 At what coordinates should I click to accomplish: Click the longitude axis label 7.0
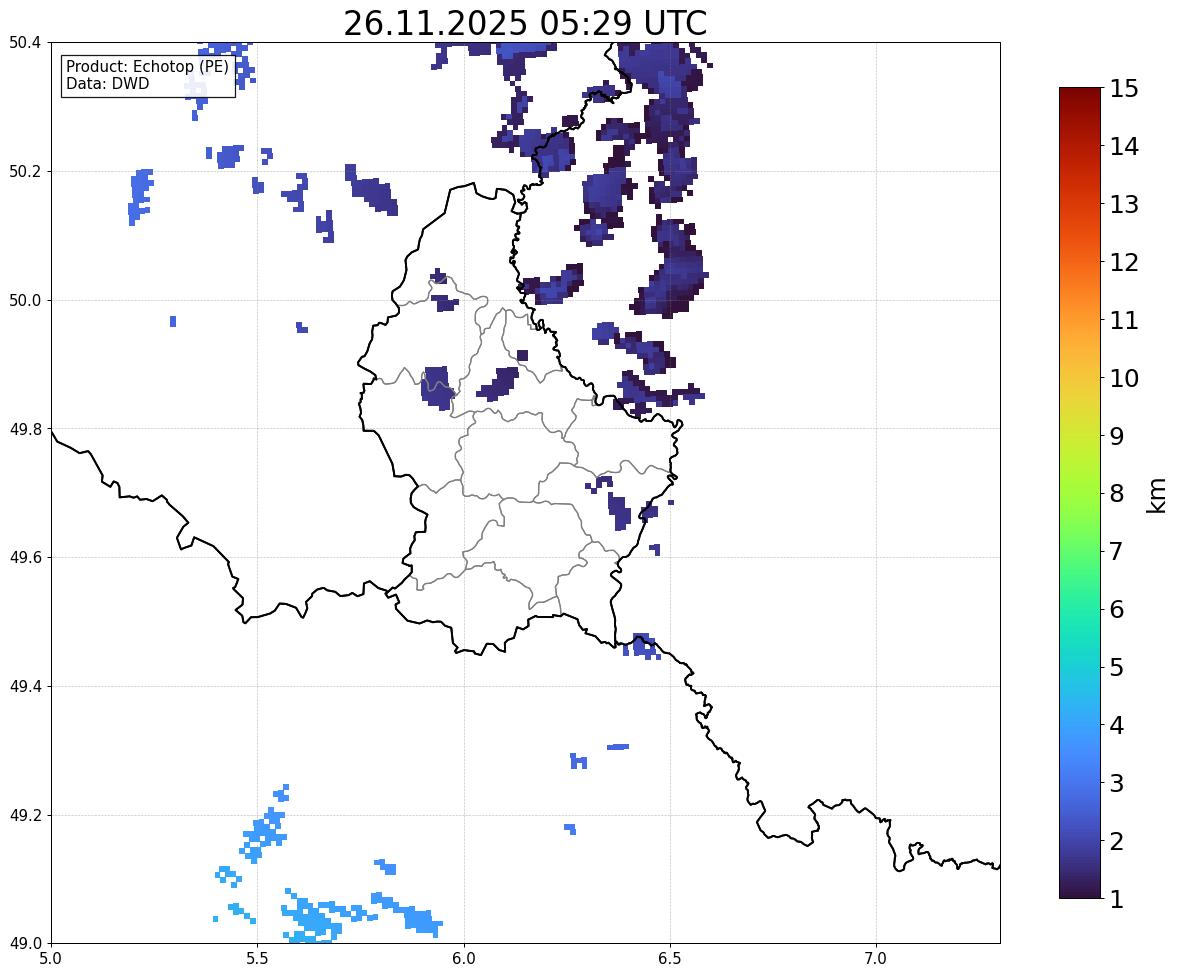click(876, 959)
